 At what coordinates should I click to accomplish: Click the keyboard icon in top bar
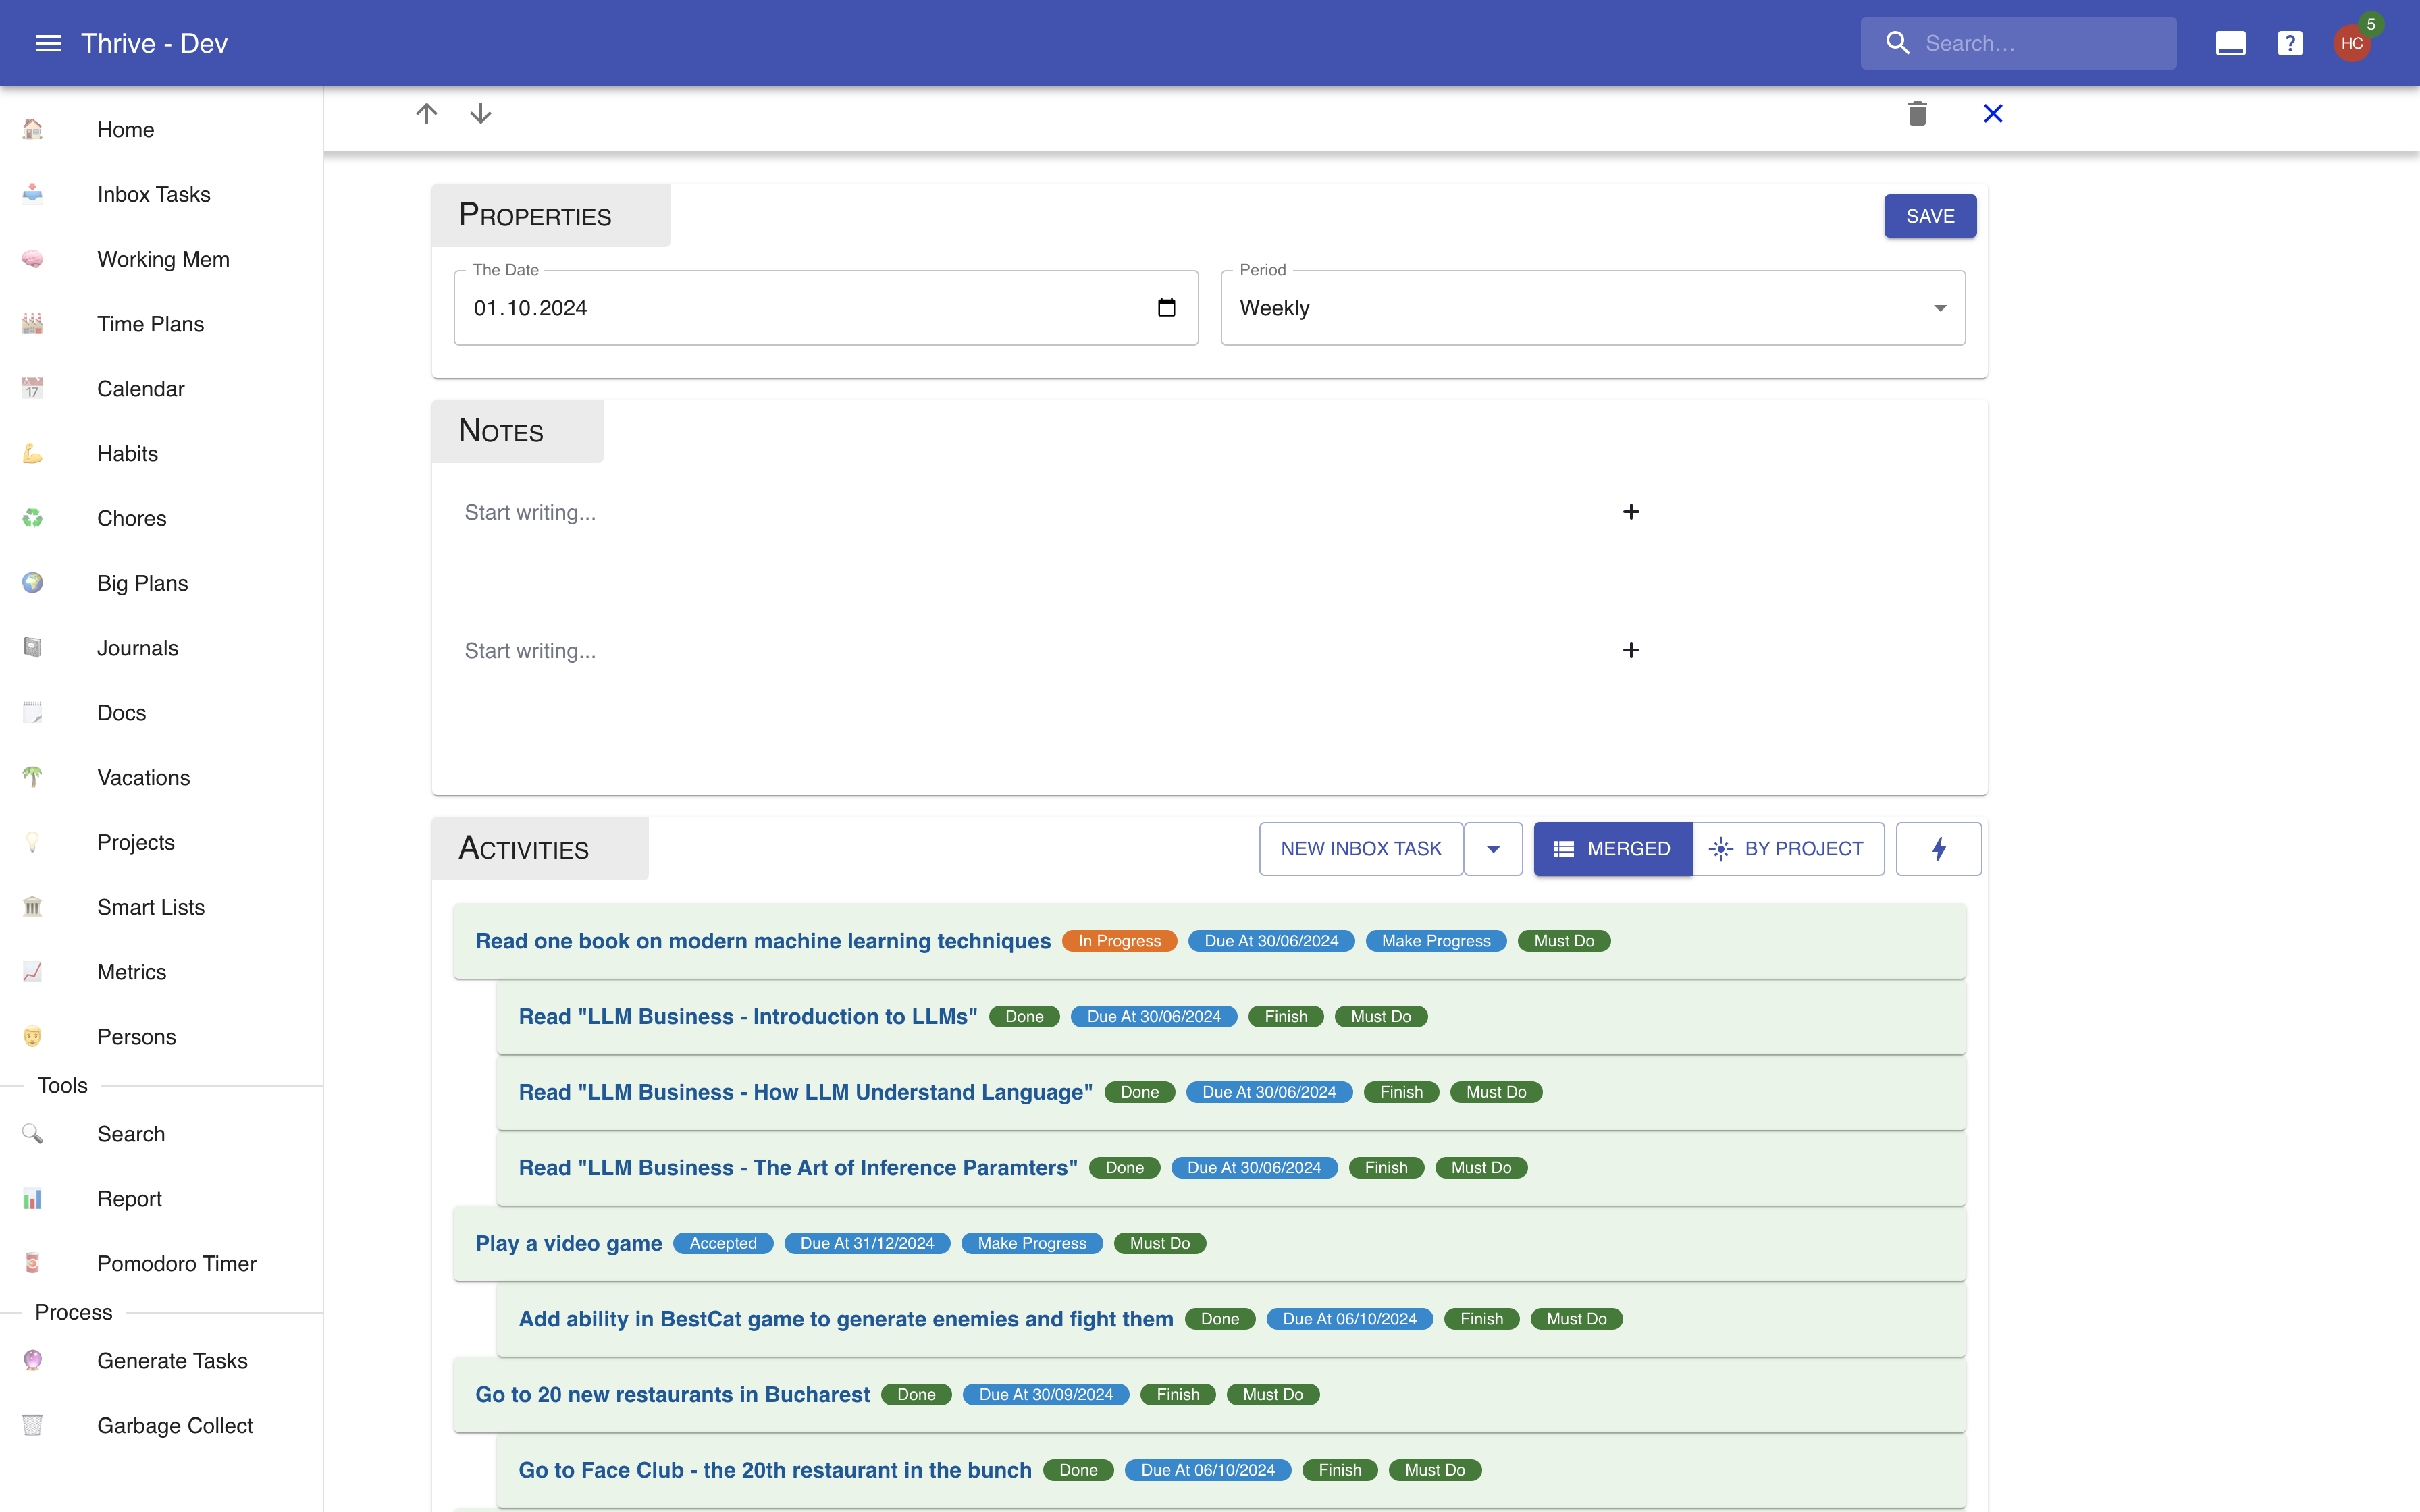point(2230,43)
